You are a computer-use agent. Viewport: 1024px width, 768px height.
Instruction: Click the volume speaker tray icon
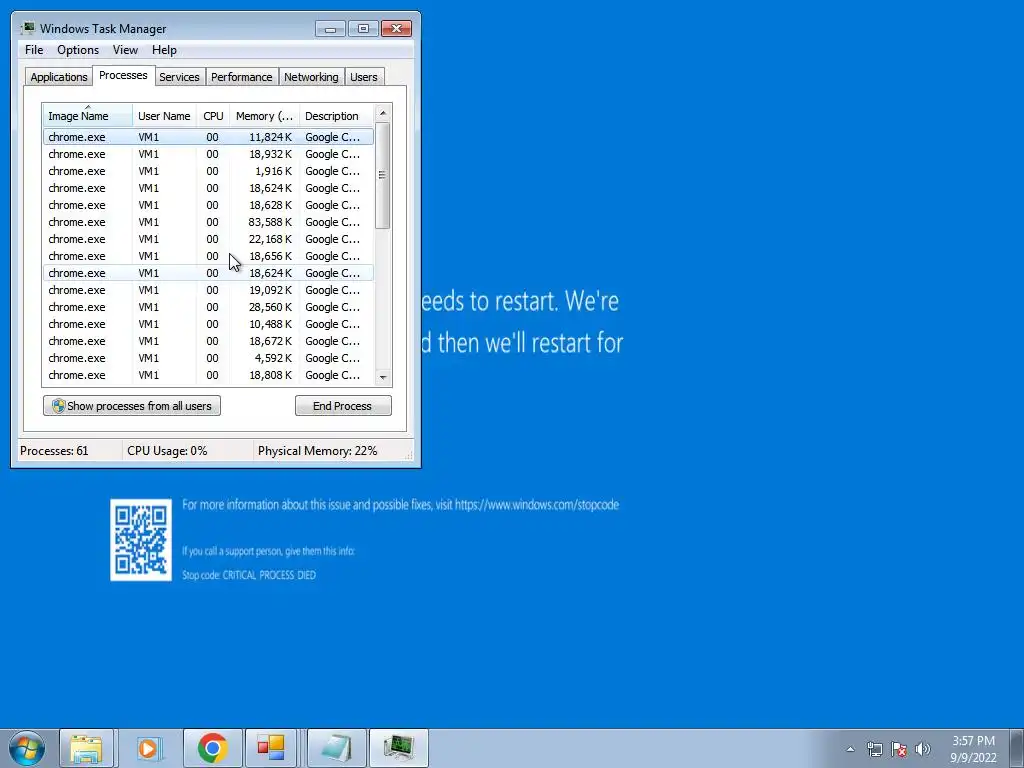923,749
